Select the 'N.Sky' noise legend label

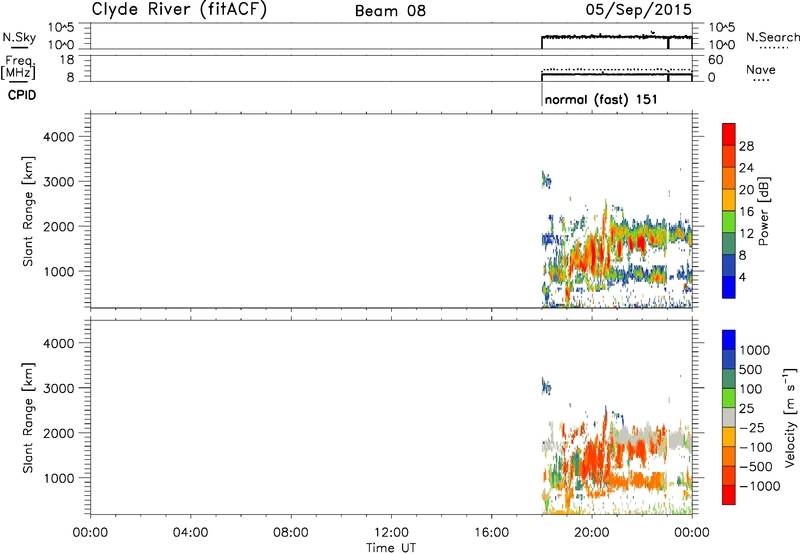19,37
